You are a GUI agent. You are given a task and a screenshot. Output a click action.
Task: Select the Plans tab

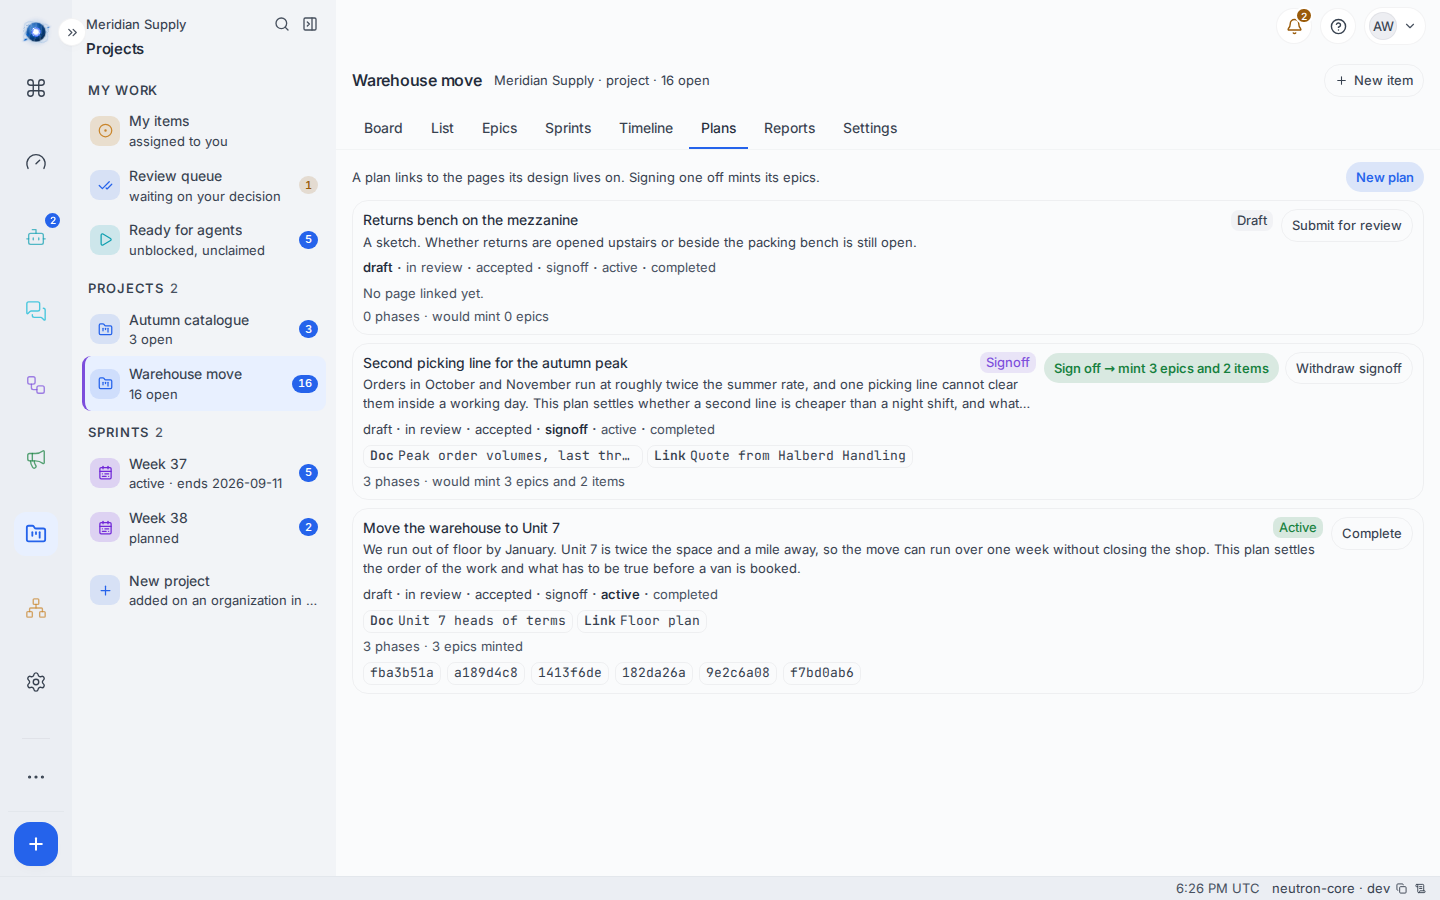[718, 128]
